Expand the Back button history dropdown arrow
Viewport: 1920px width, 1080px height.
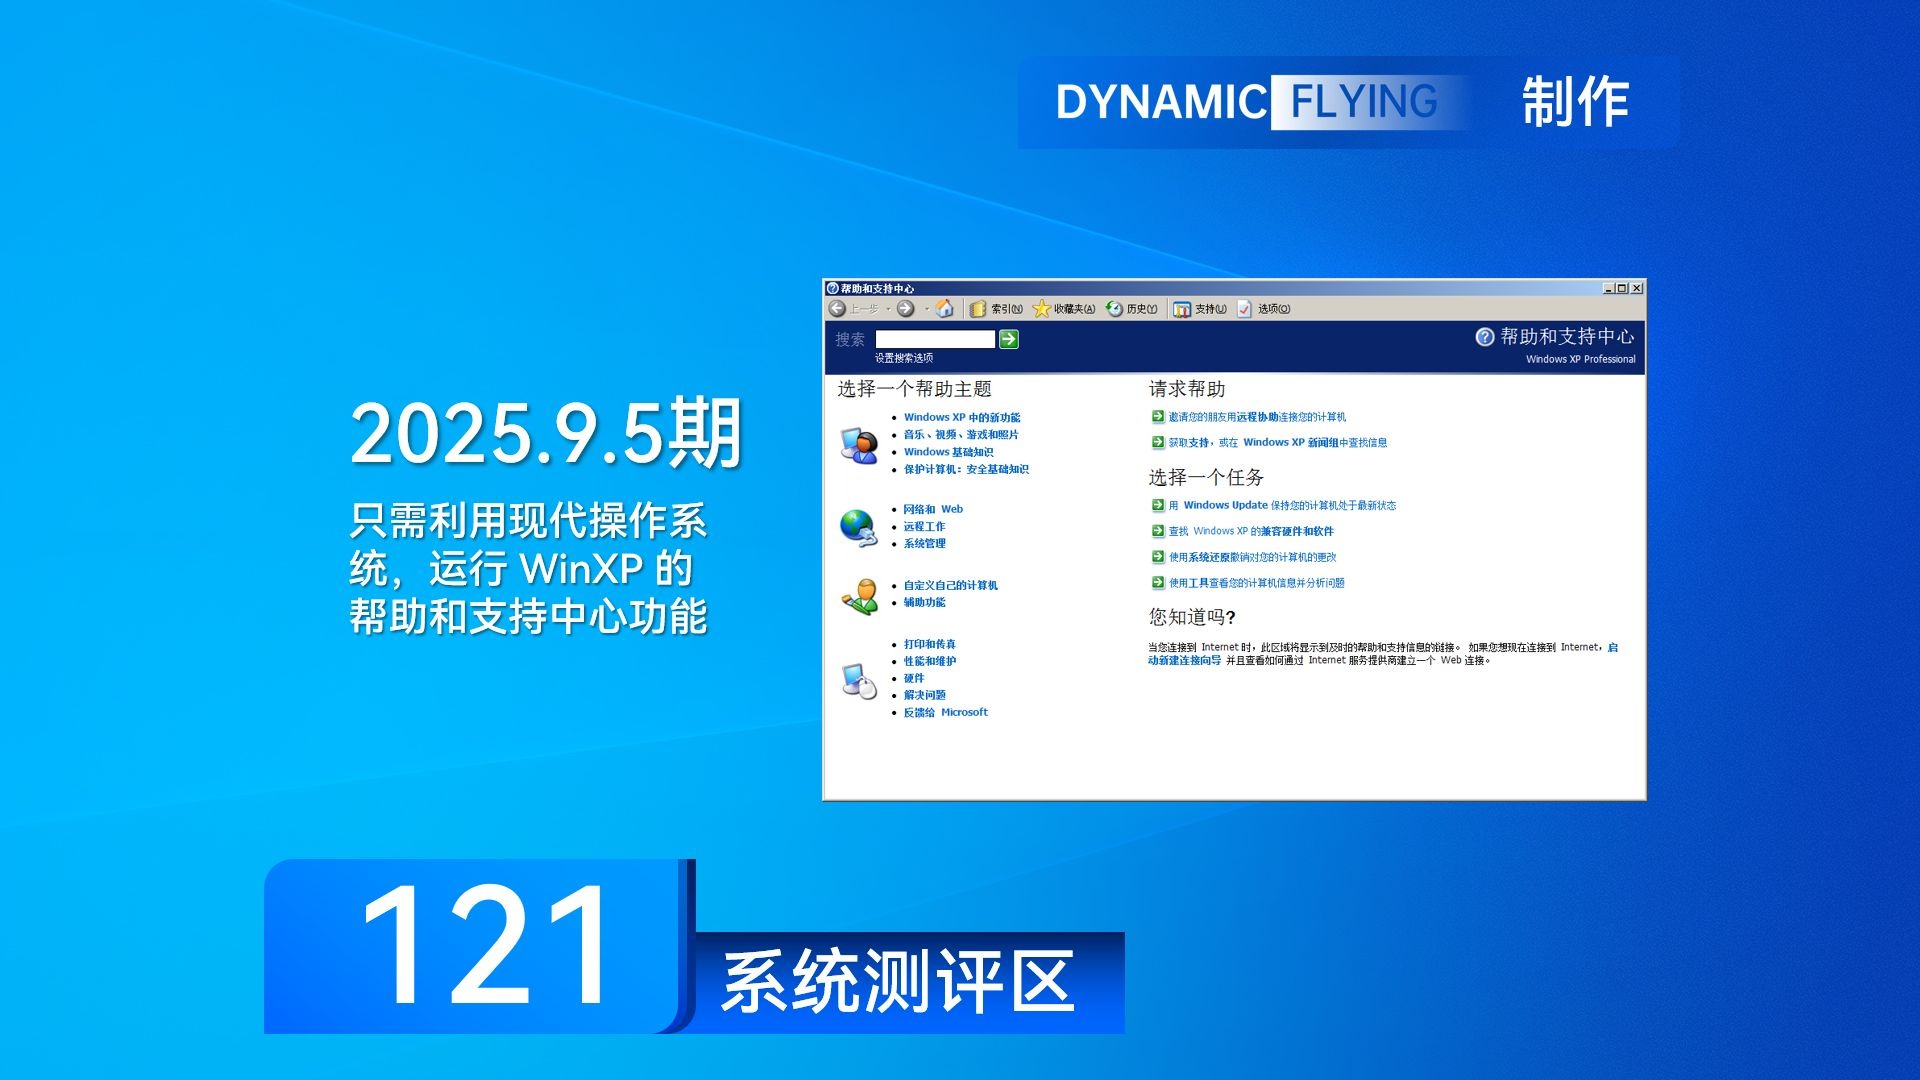pyautogui.click(x=888, y=310)
